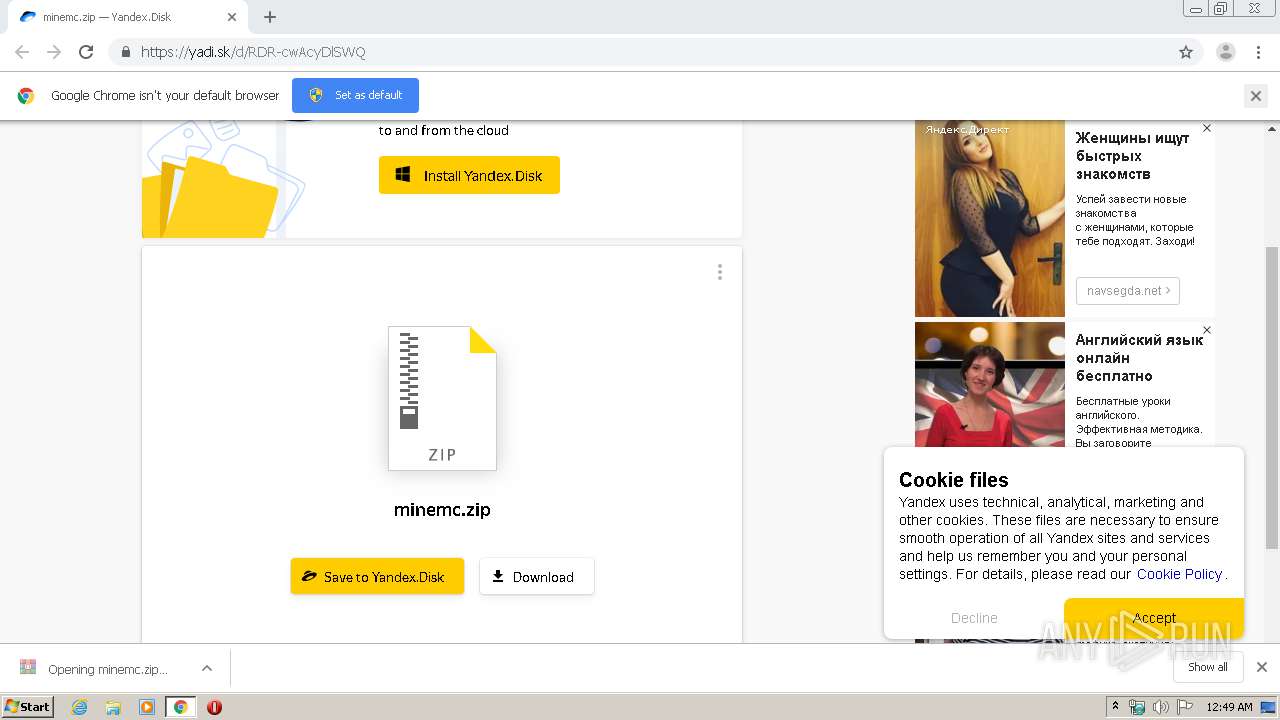
Task: Click the Chrome taskbar icon
Action: click(x=180, y=707)
